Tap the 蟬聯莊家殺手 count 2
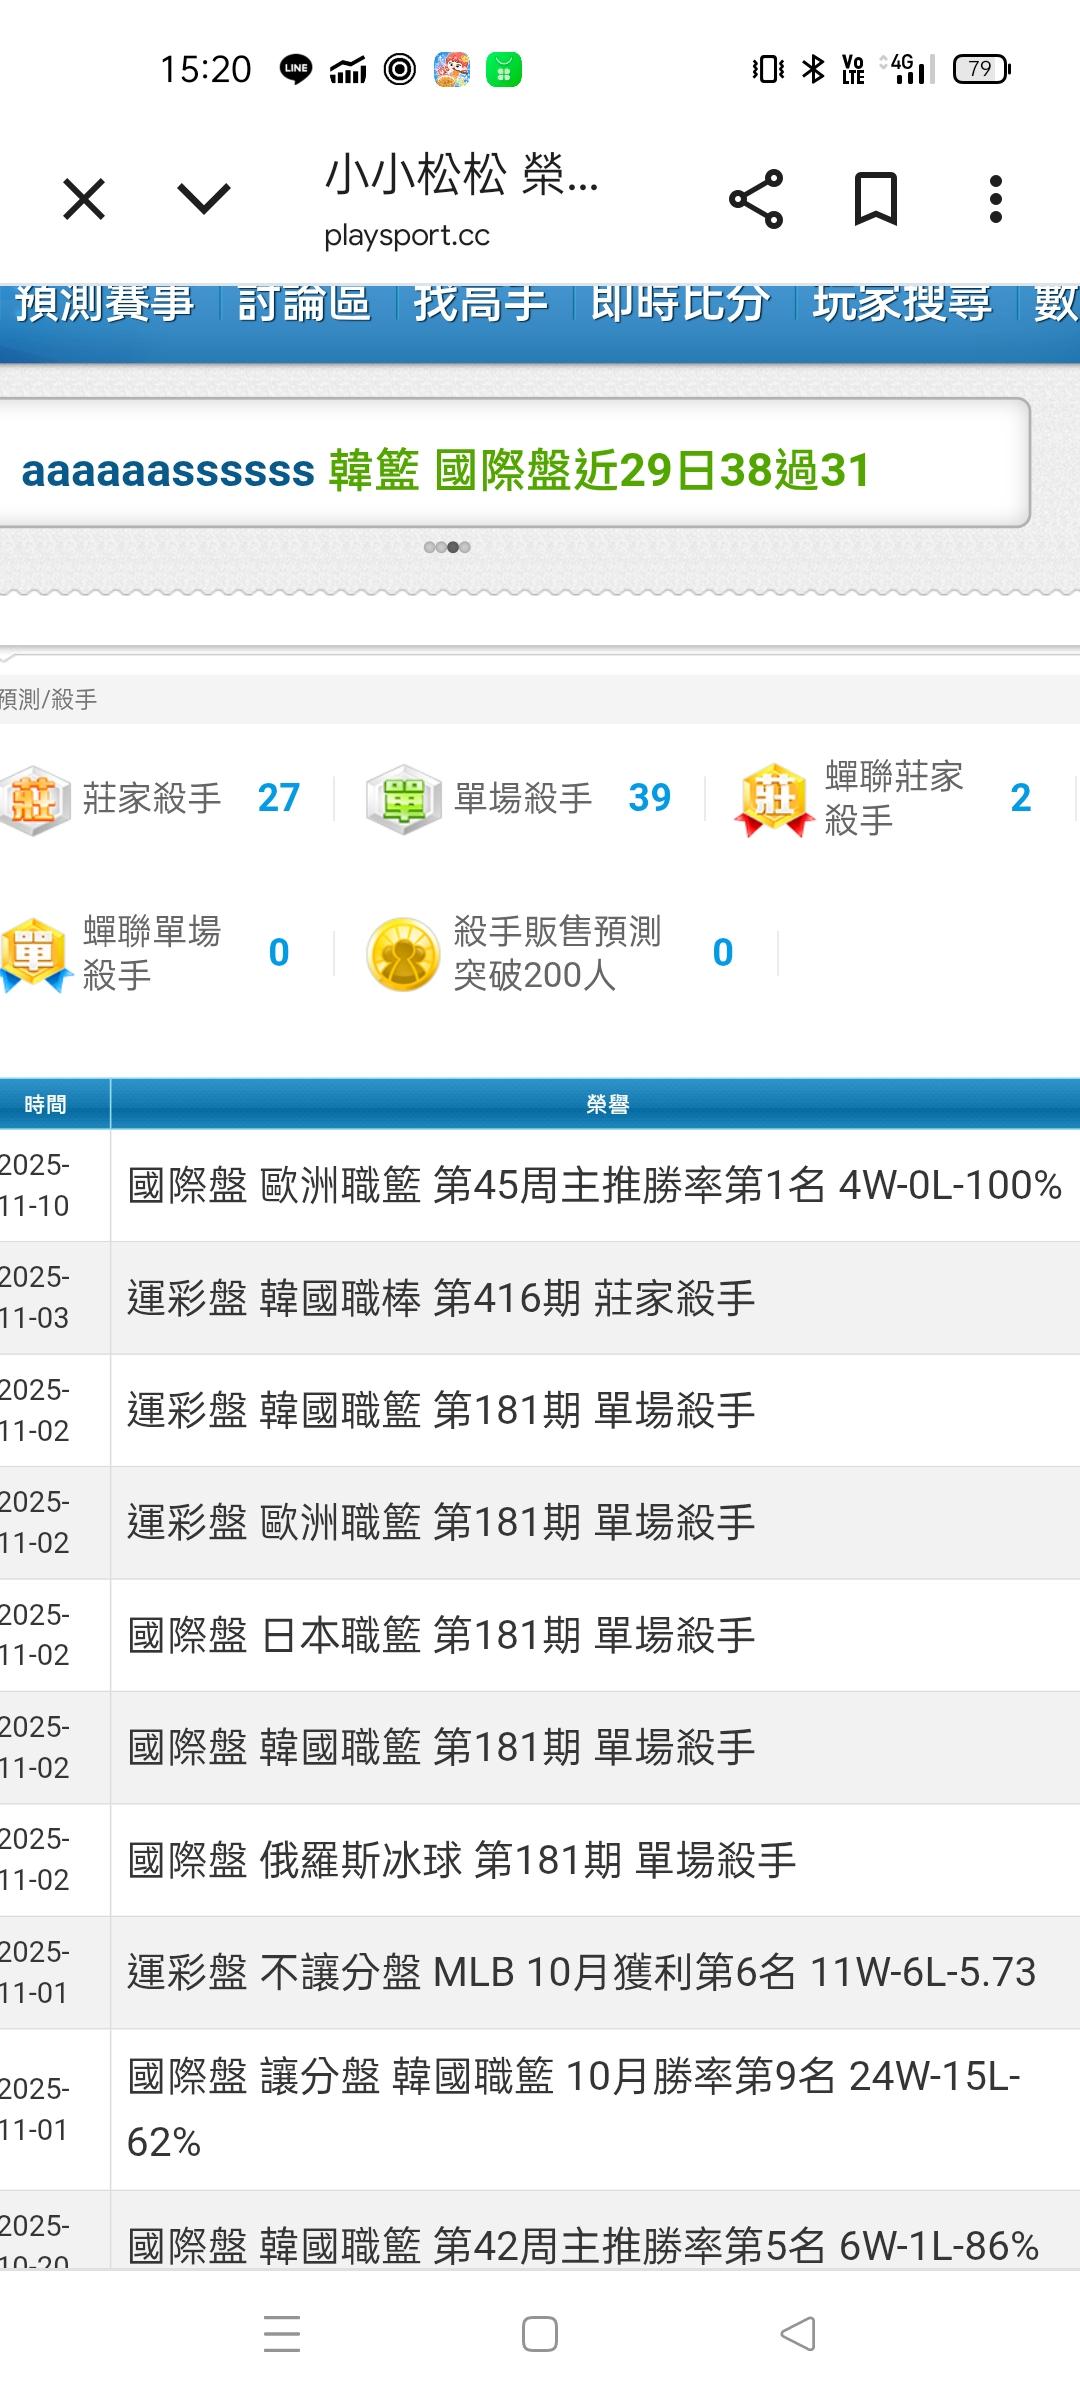This screenshot has width=1080, height=2400. [x=1021, y=798]
